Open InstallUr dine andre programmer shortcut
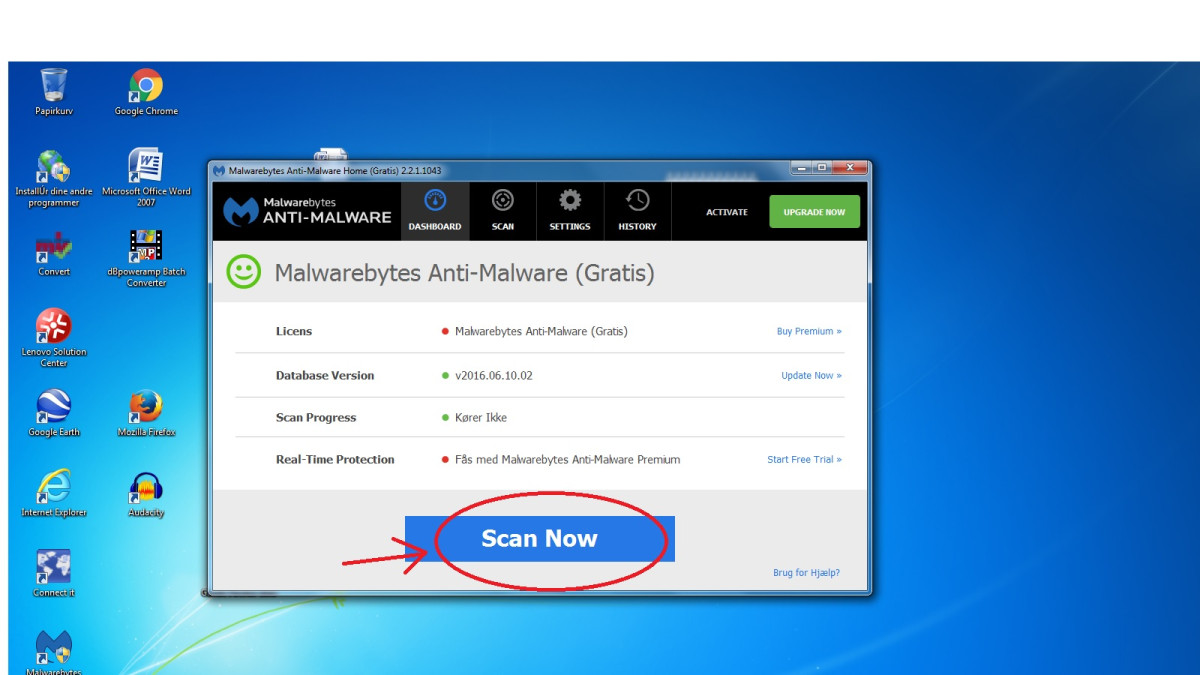 [54, 178]
